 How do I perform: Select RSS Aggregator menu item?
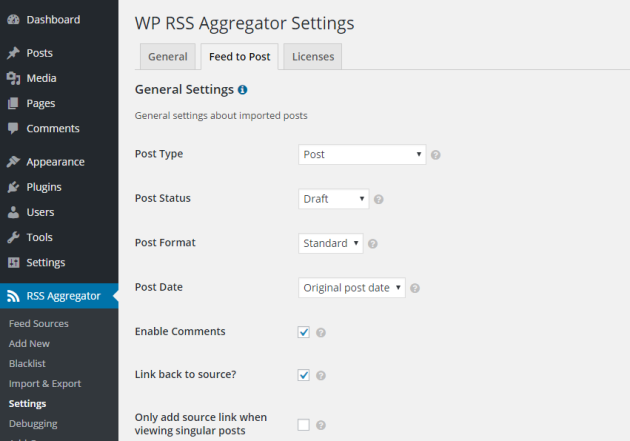pos(59,296)
